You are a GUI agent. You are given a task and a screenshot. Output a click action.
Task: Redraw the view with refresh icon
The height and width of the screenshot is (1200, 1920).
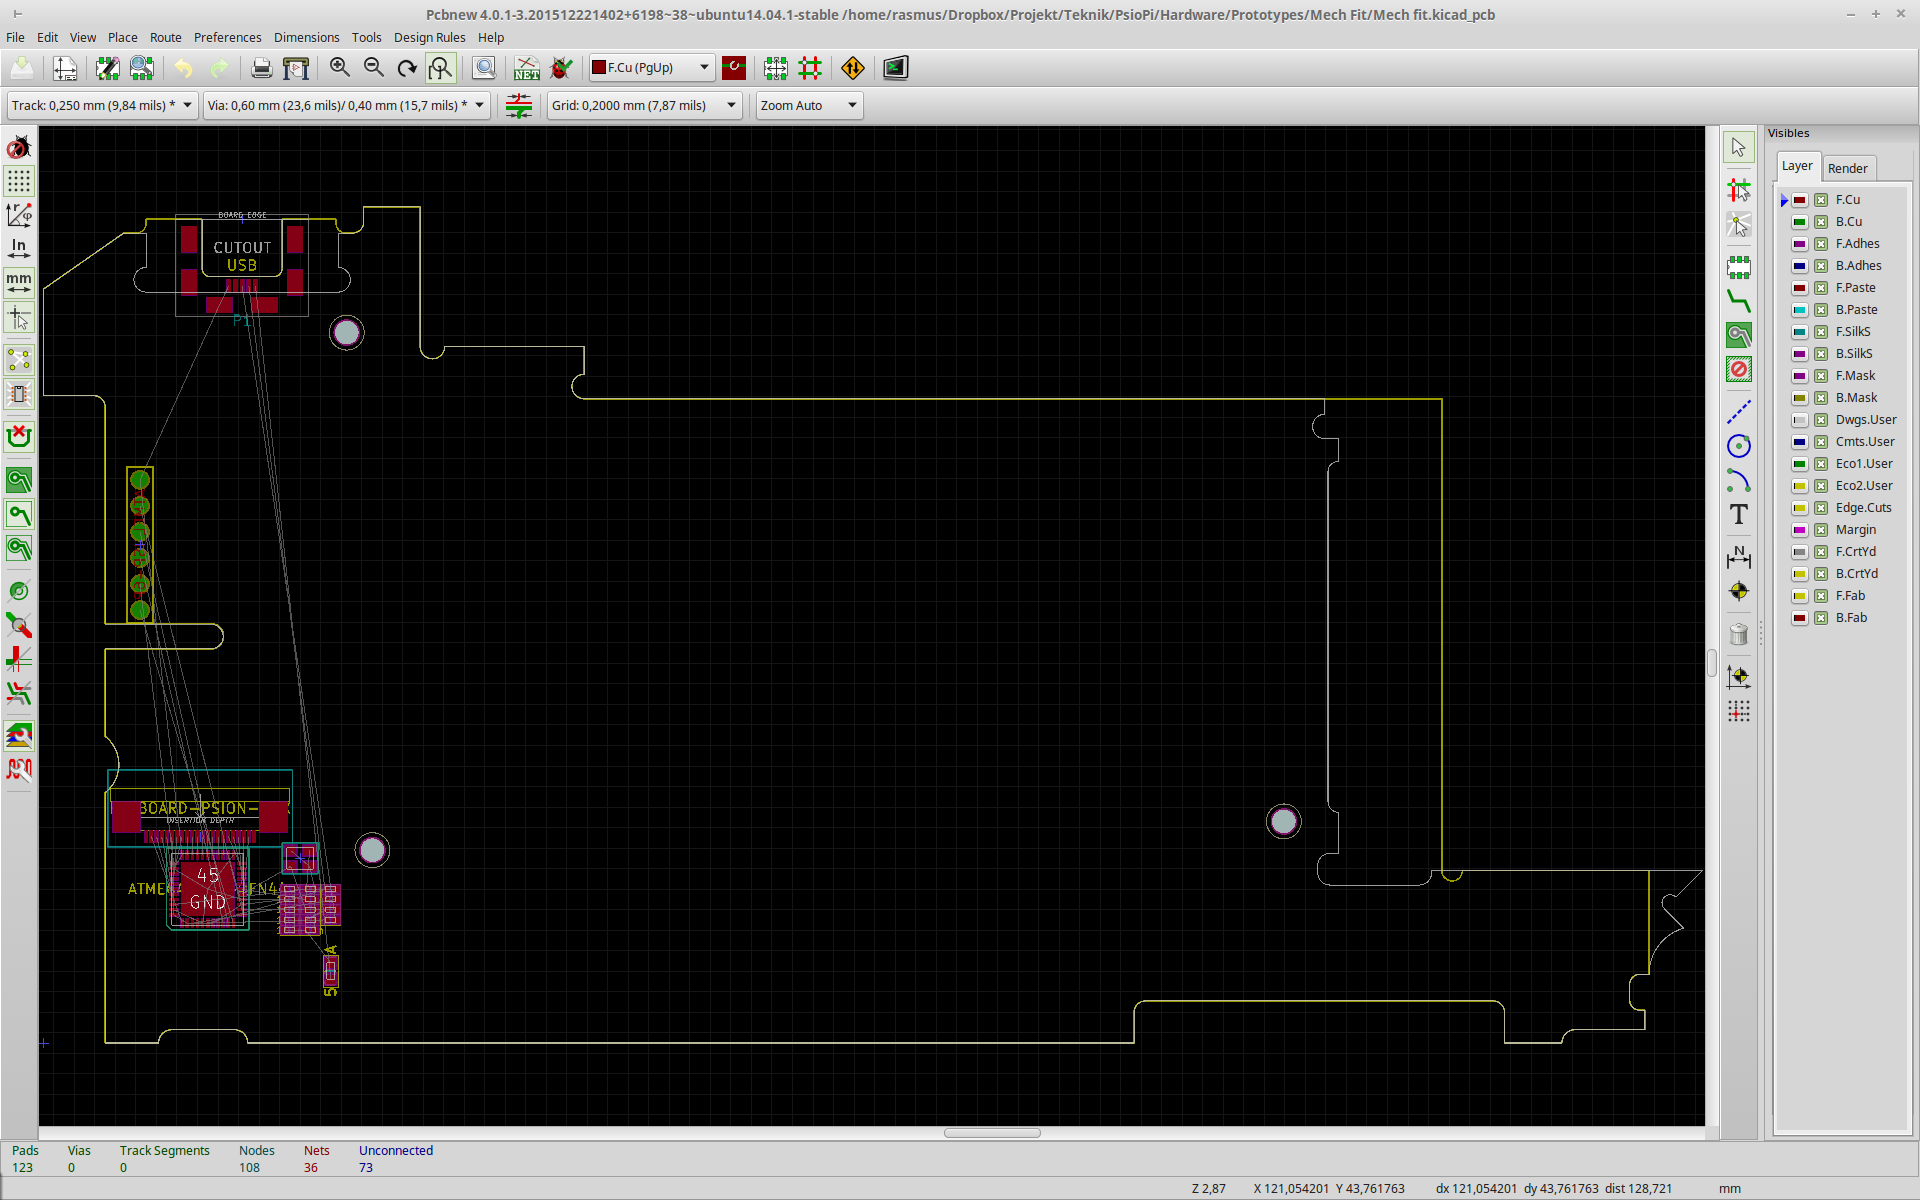pos(407,68)
